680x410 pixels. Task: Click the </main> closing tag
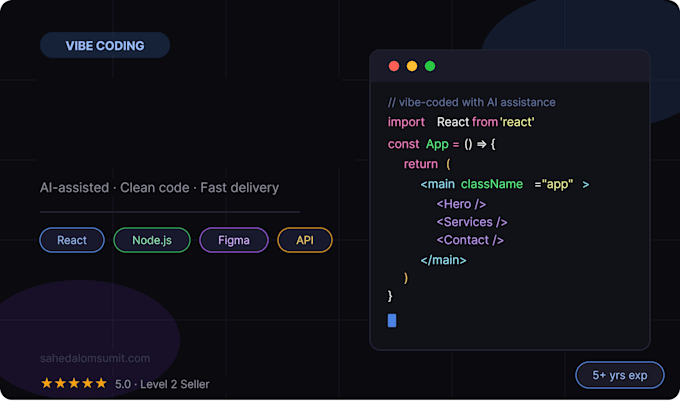click(x=443, y=260)
